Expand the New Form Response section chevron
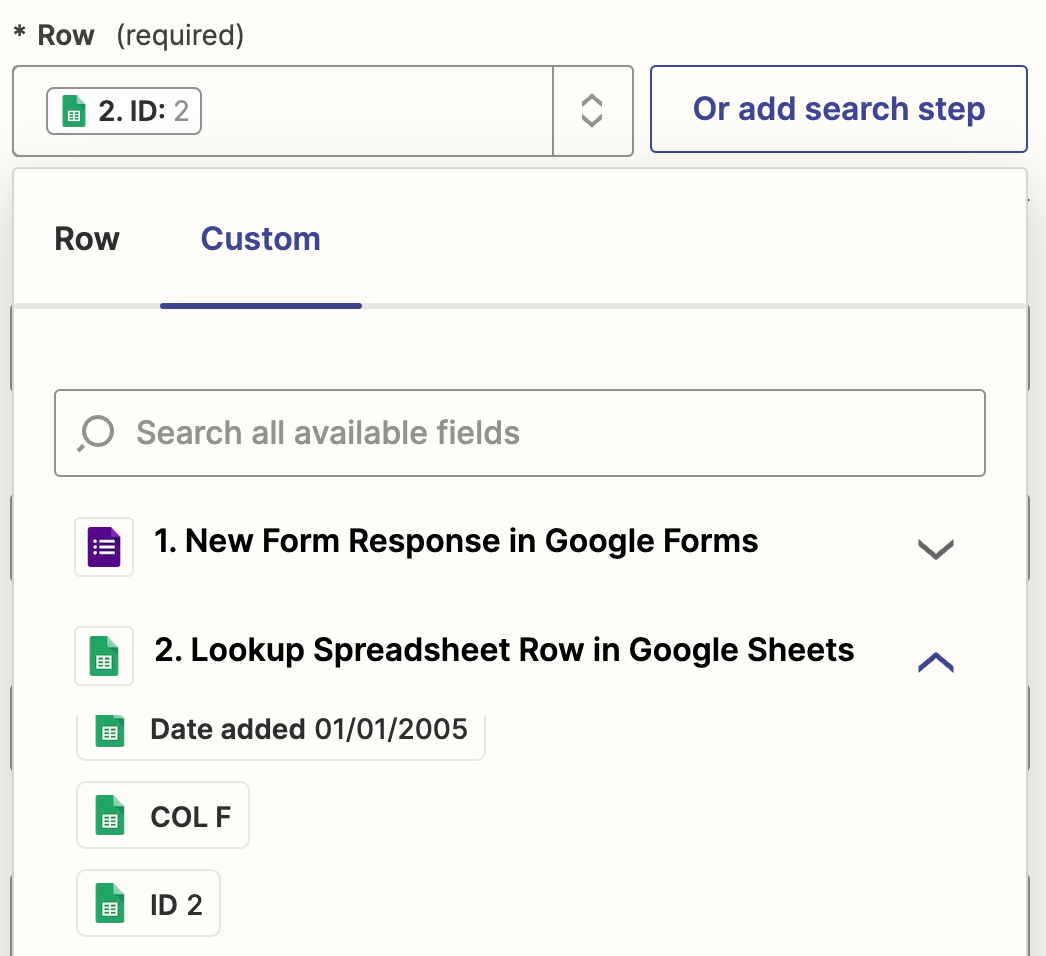The width and height of the screenshot is (1046, 956). point(935,548)
